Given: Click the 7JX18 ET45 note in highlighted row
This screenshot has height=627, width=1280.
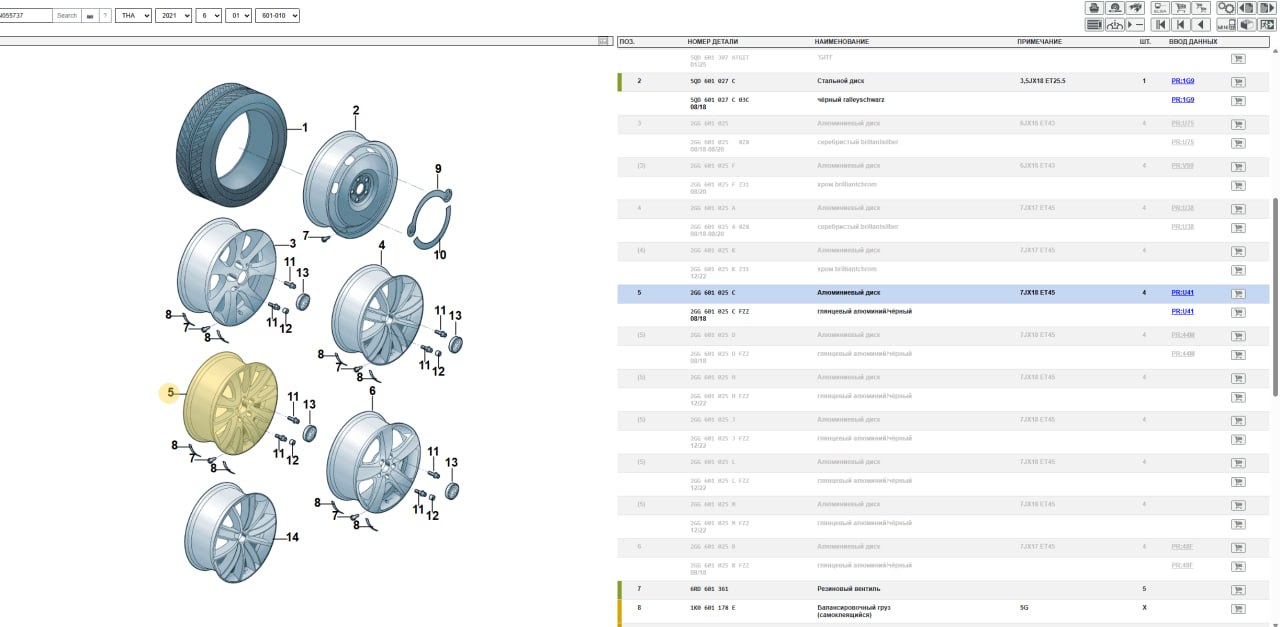Looking at the screenshot, I should click(x=1037, y=293).
